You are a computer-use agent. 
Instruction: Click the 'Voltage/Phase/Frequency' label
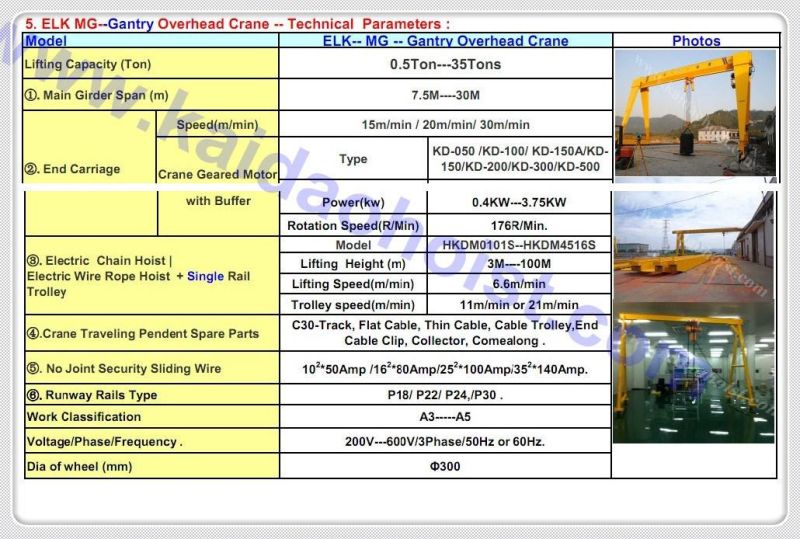point(105,442)
